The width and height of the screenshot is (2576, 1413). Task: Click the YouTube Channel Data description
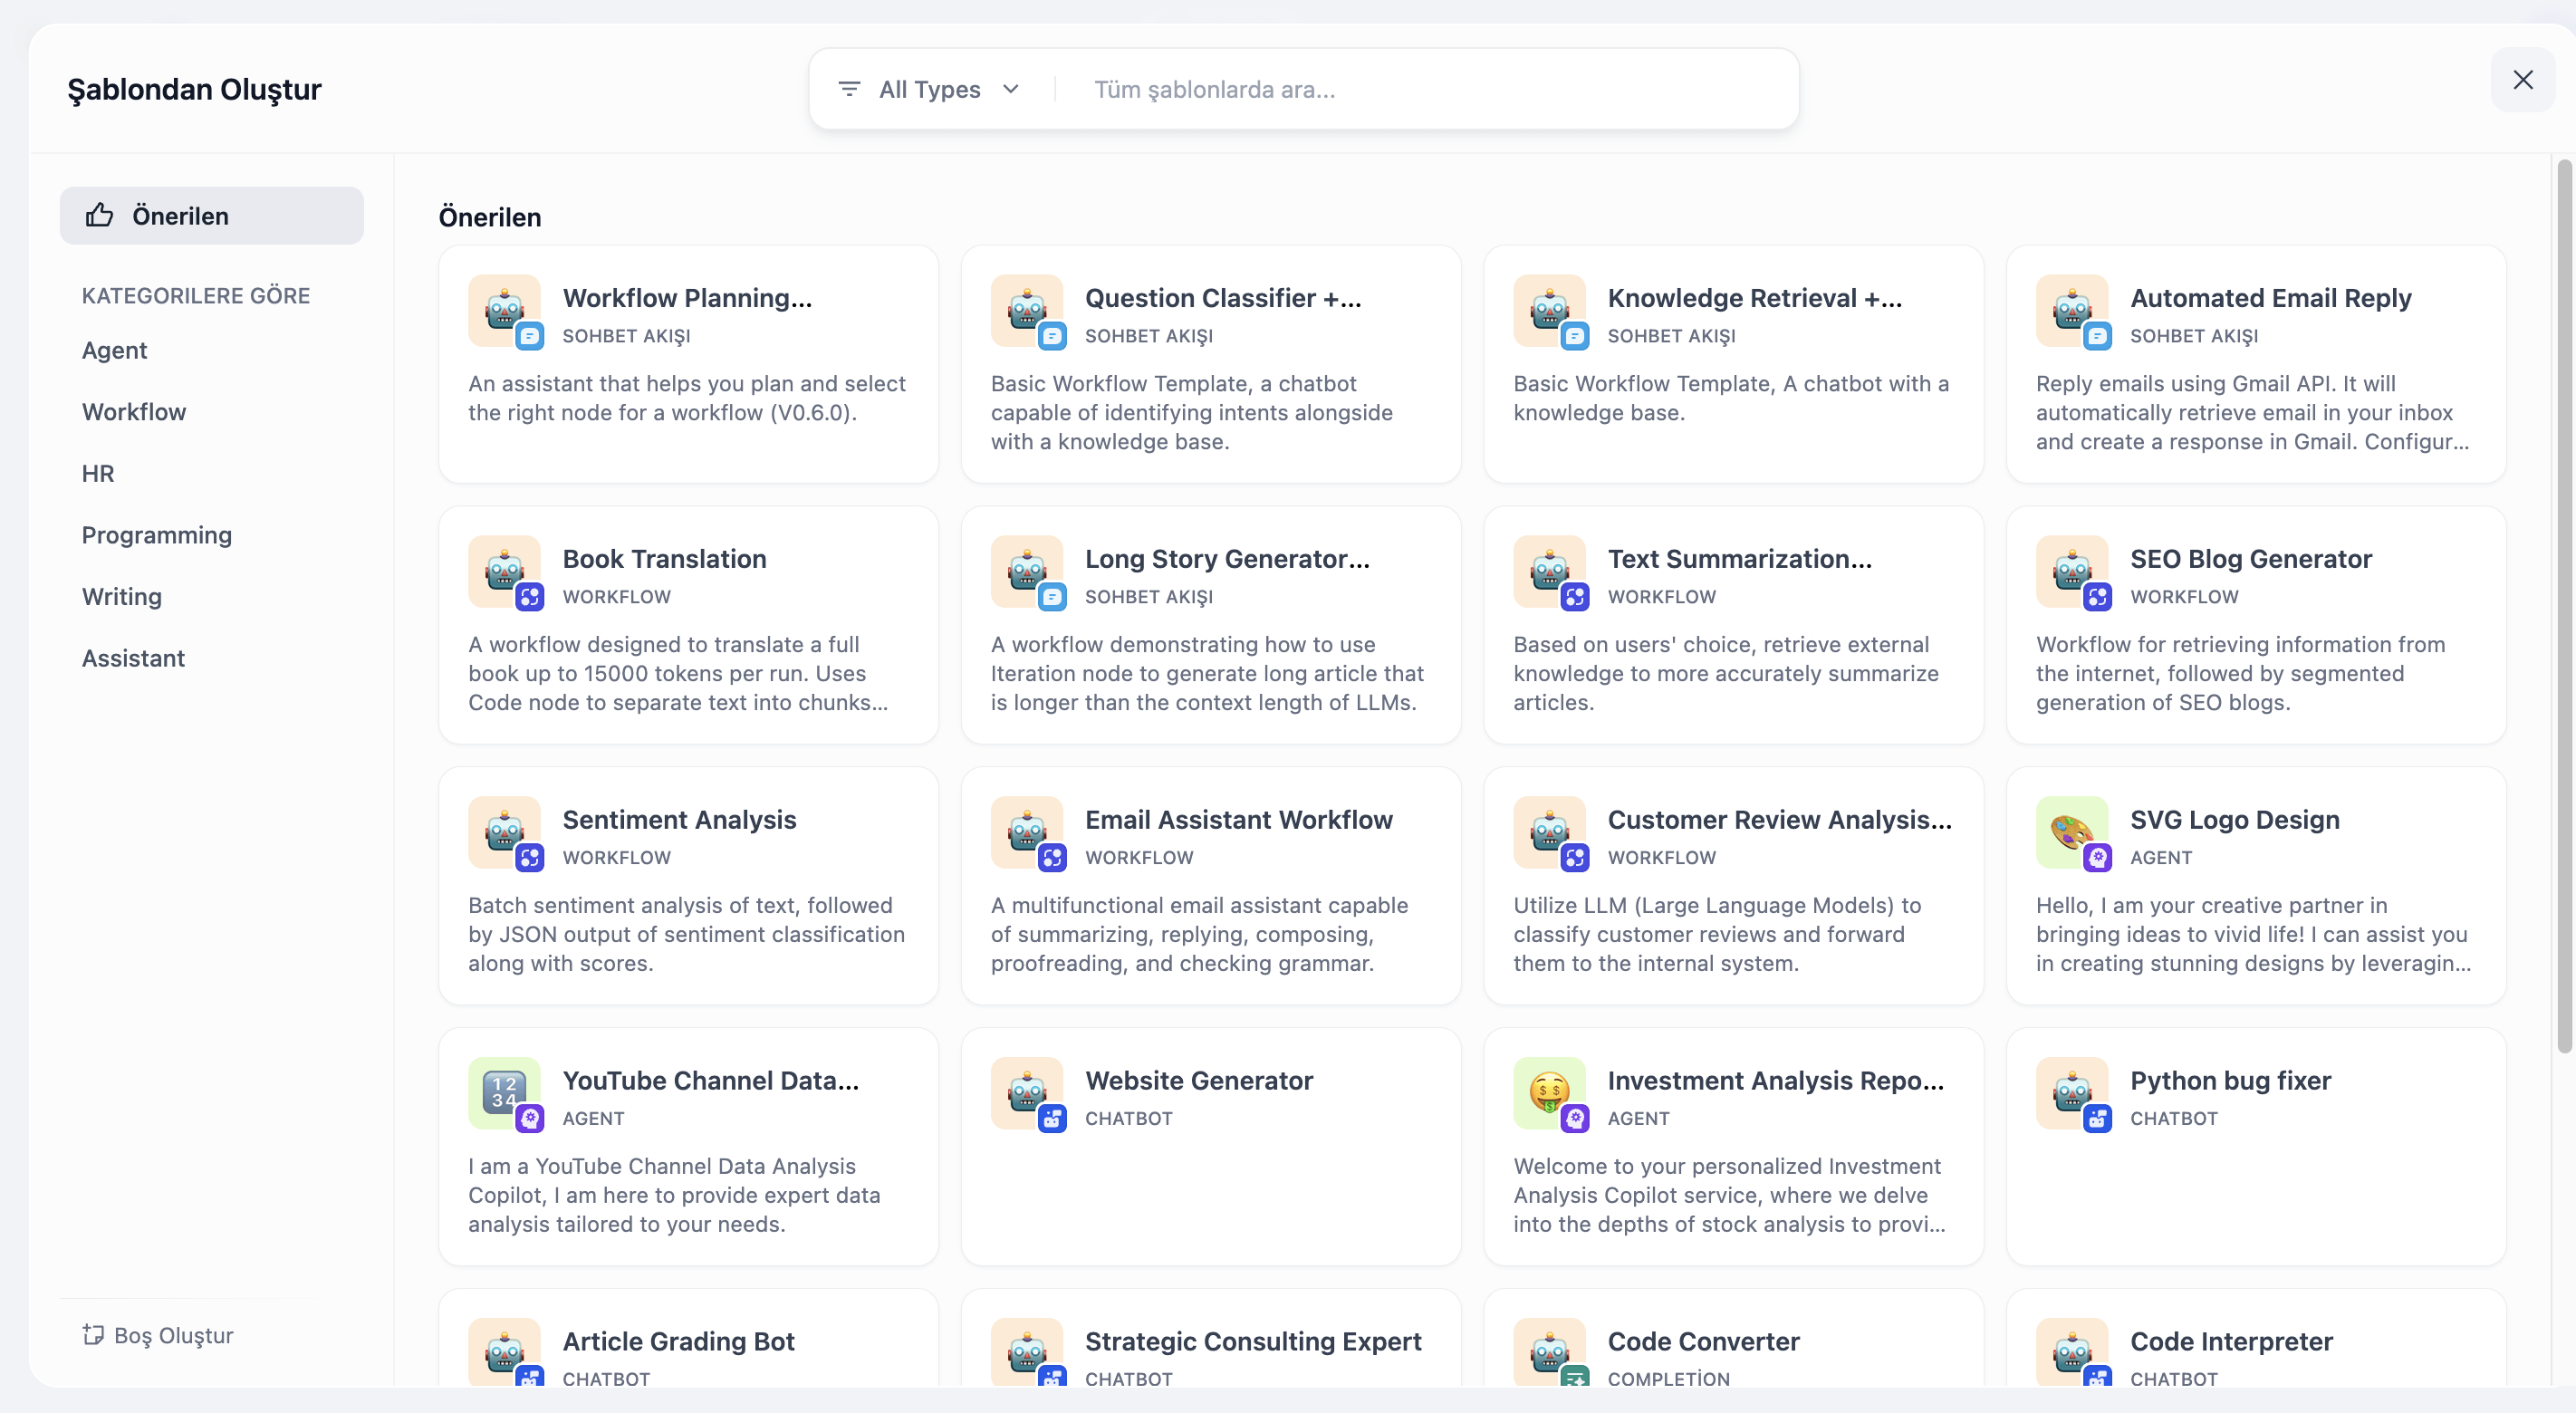pyautogui.click(x=675, y=1195)
